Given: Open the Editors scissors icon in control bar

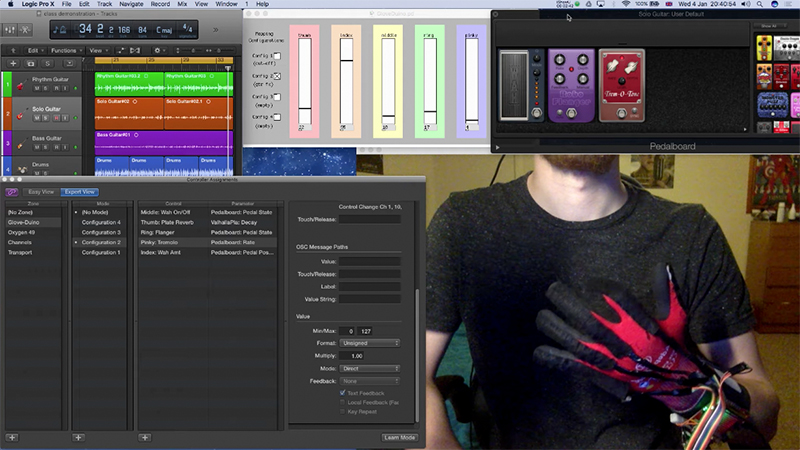Looking at the screenshot, I should pos(24,30).
